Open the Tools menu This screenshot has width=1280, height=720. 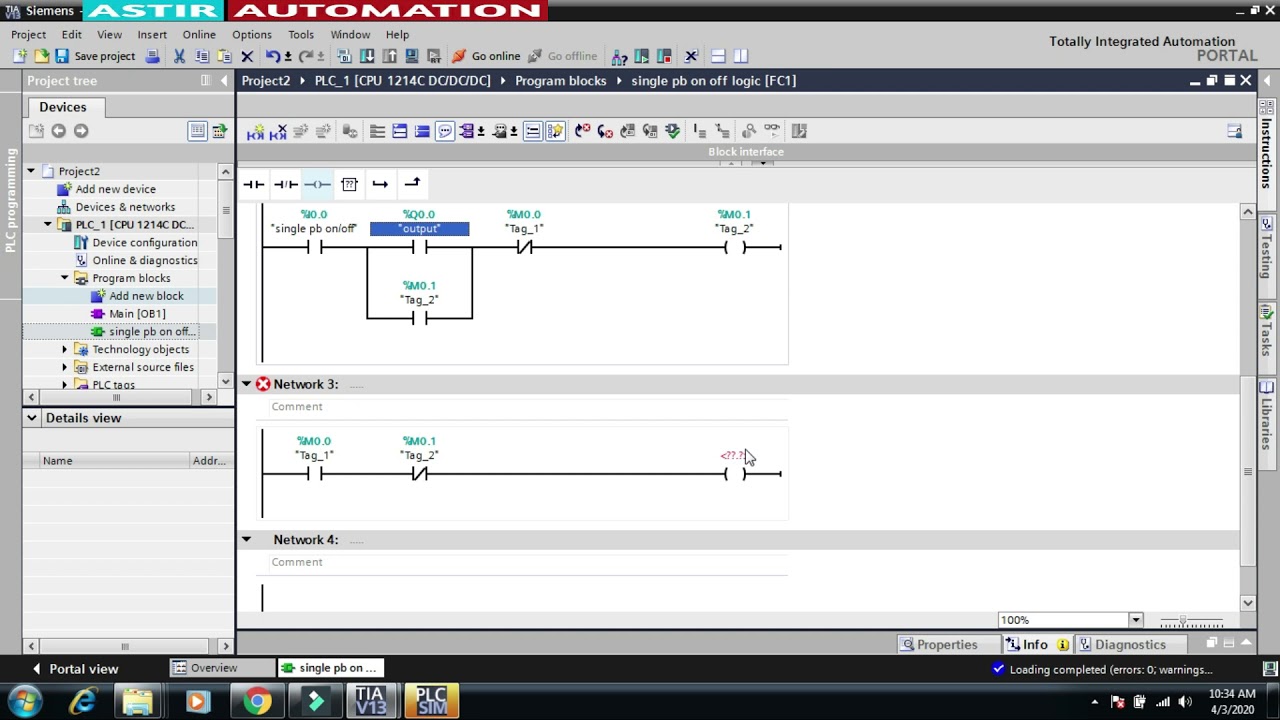(x=301, y=34)
